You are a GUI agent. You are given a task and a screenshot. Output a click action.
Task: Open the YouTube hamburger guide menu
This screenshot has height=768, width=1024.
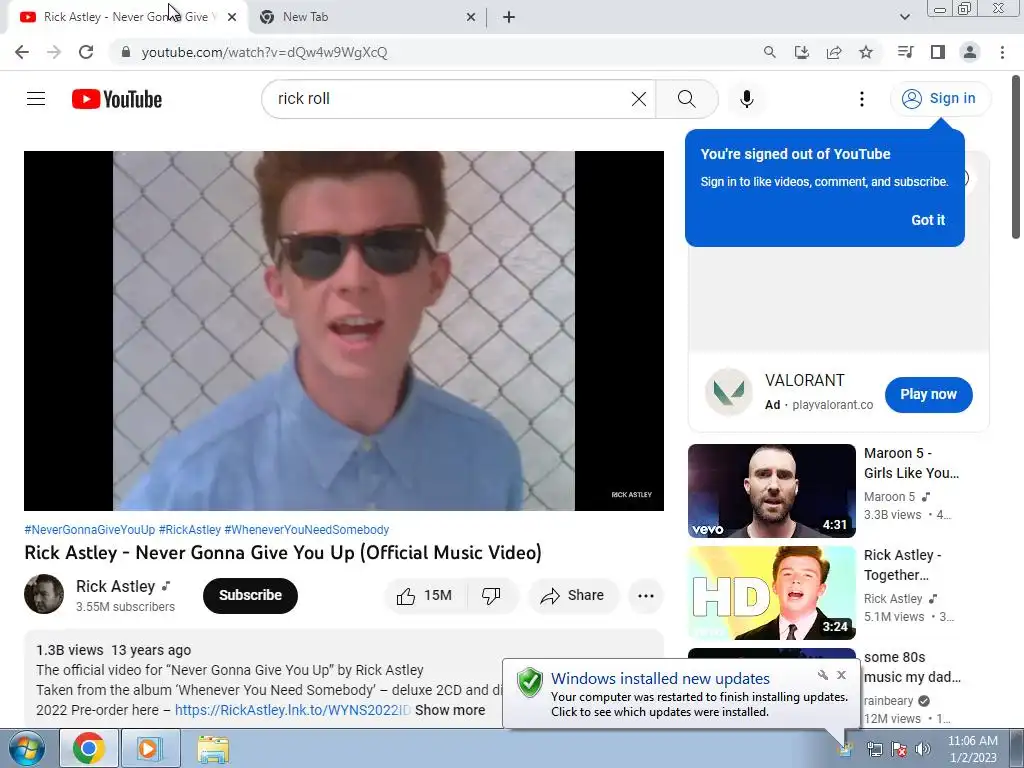point(36,99)
